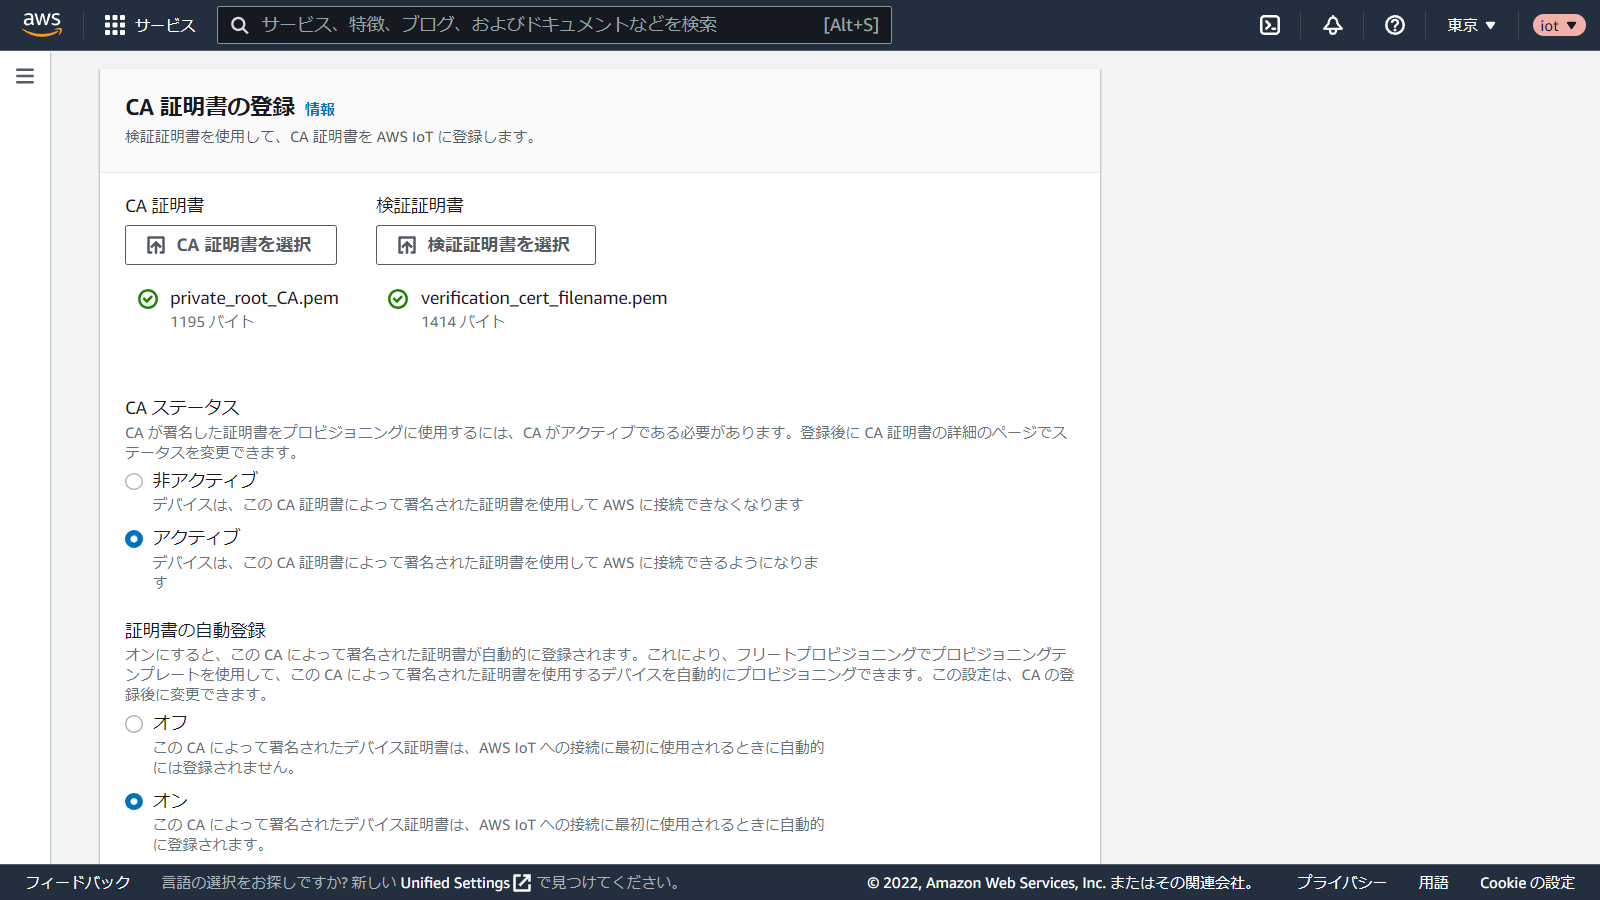Expand the iot account dropdown
The width and height of the screenshot is (1600, 900).
pyautogui.click(x=1558, y=25)
